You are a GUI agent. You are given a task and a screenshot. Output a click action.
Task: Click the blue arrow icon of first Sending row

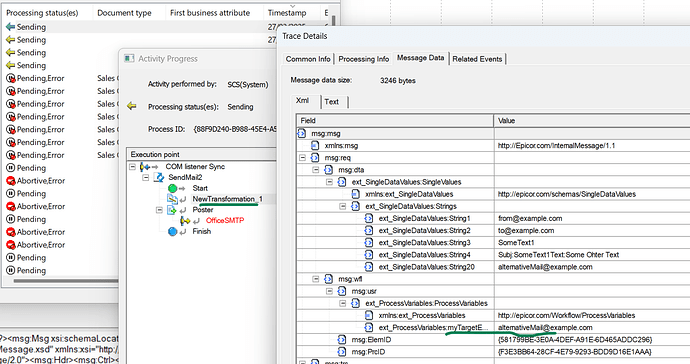coord(10,27)
